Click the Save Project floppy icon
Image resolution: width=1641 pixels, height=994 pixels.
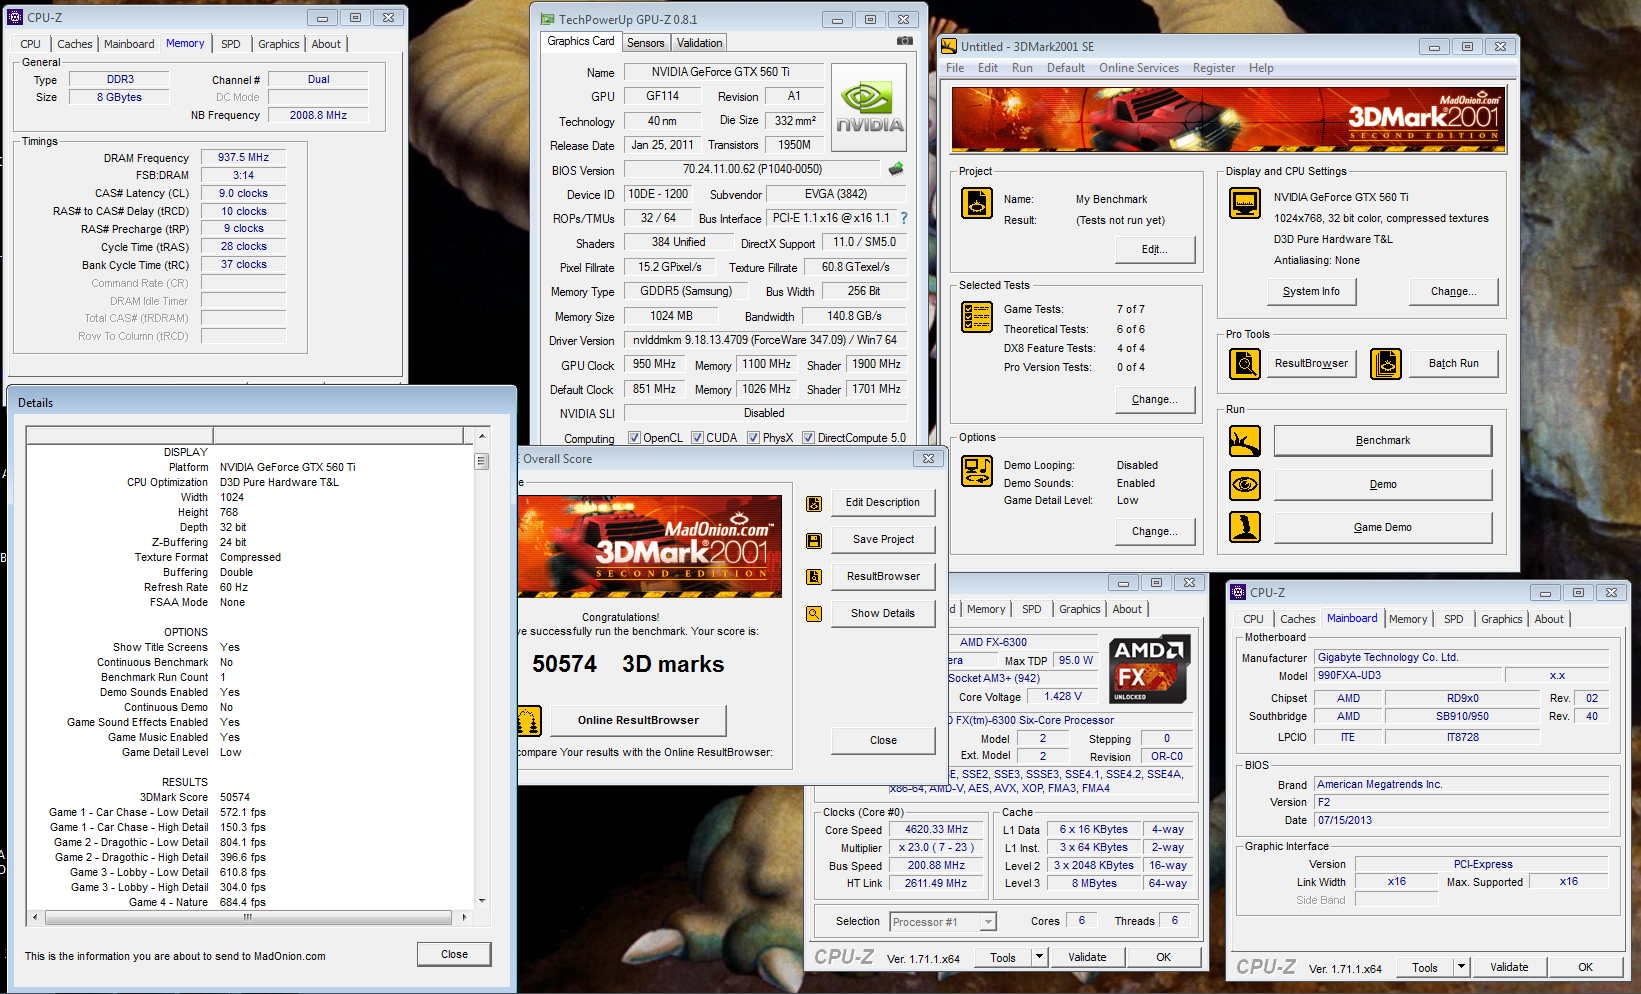tap(814, 540)
